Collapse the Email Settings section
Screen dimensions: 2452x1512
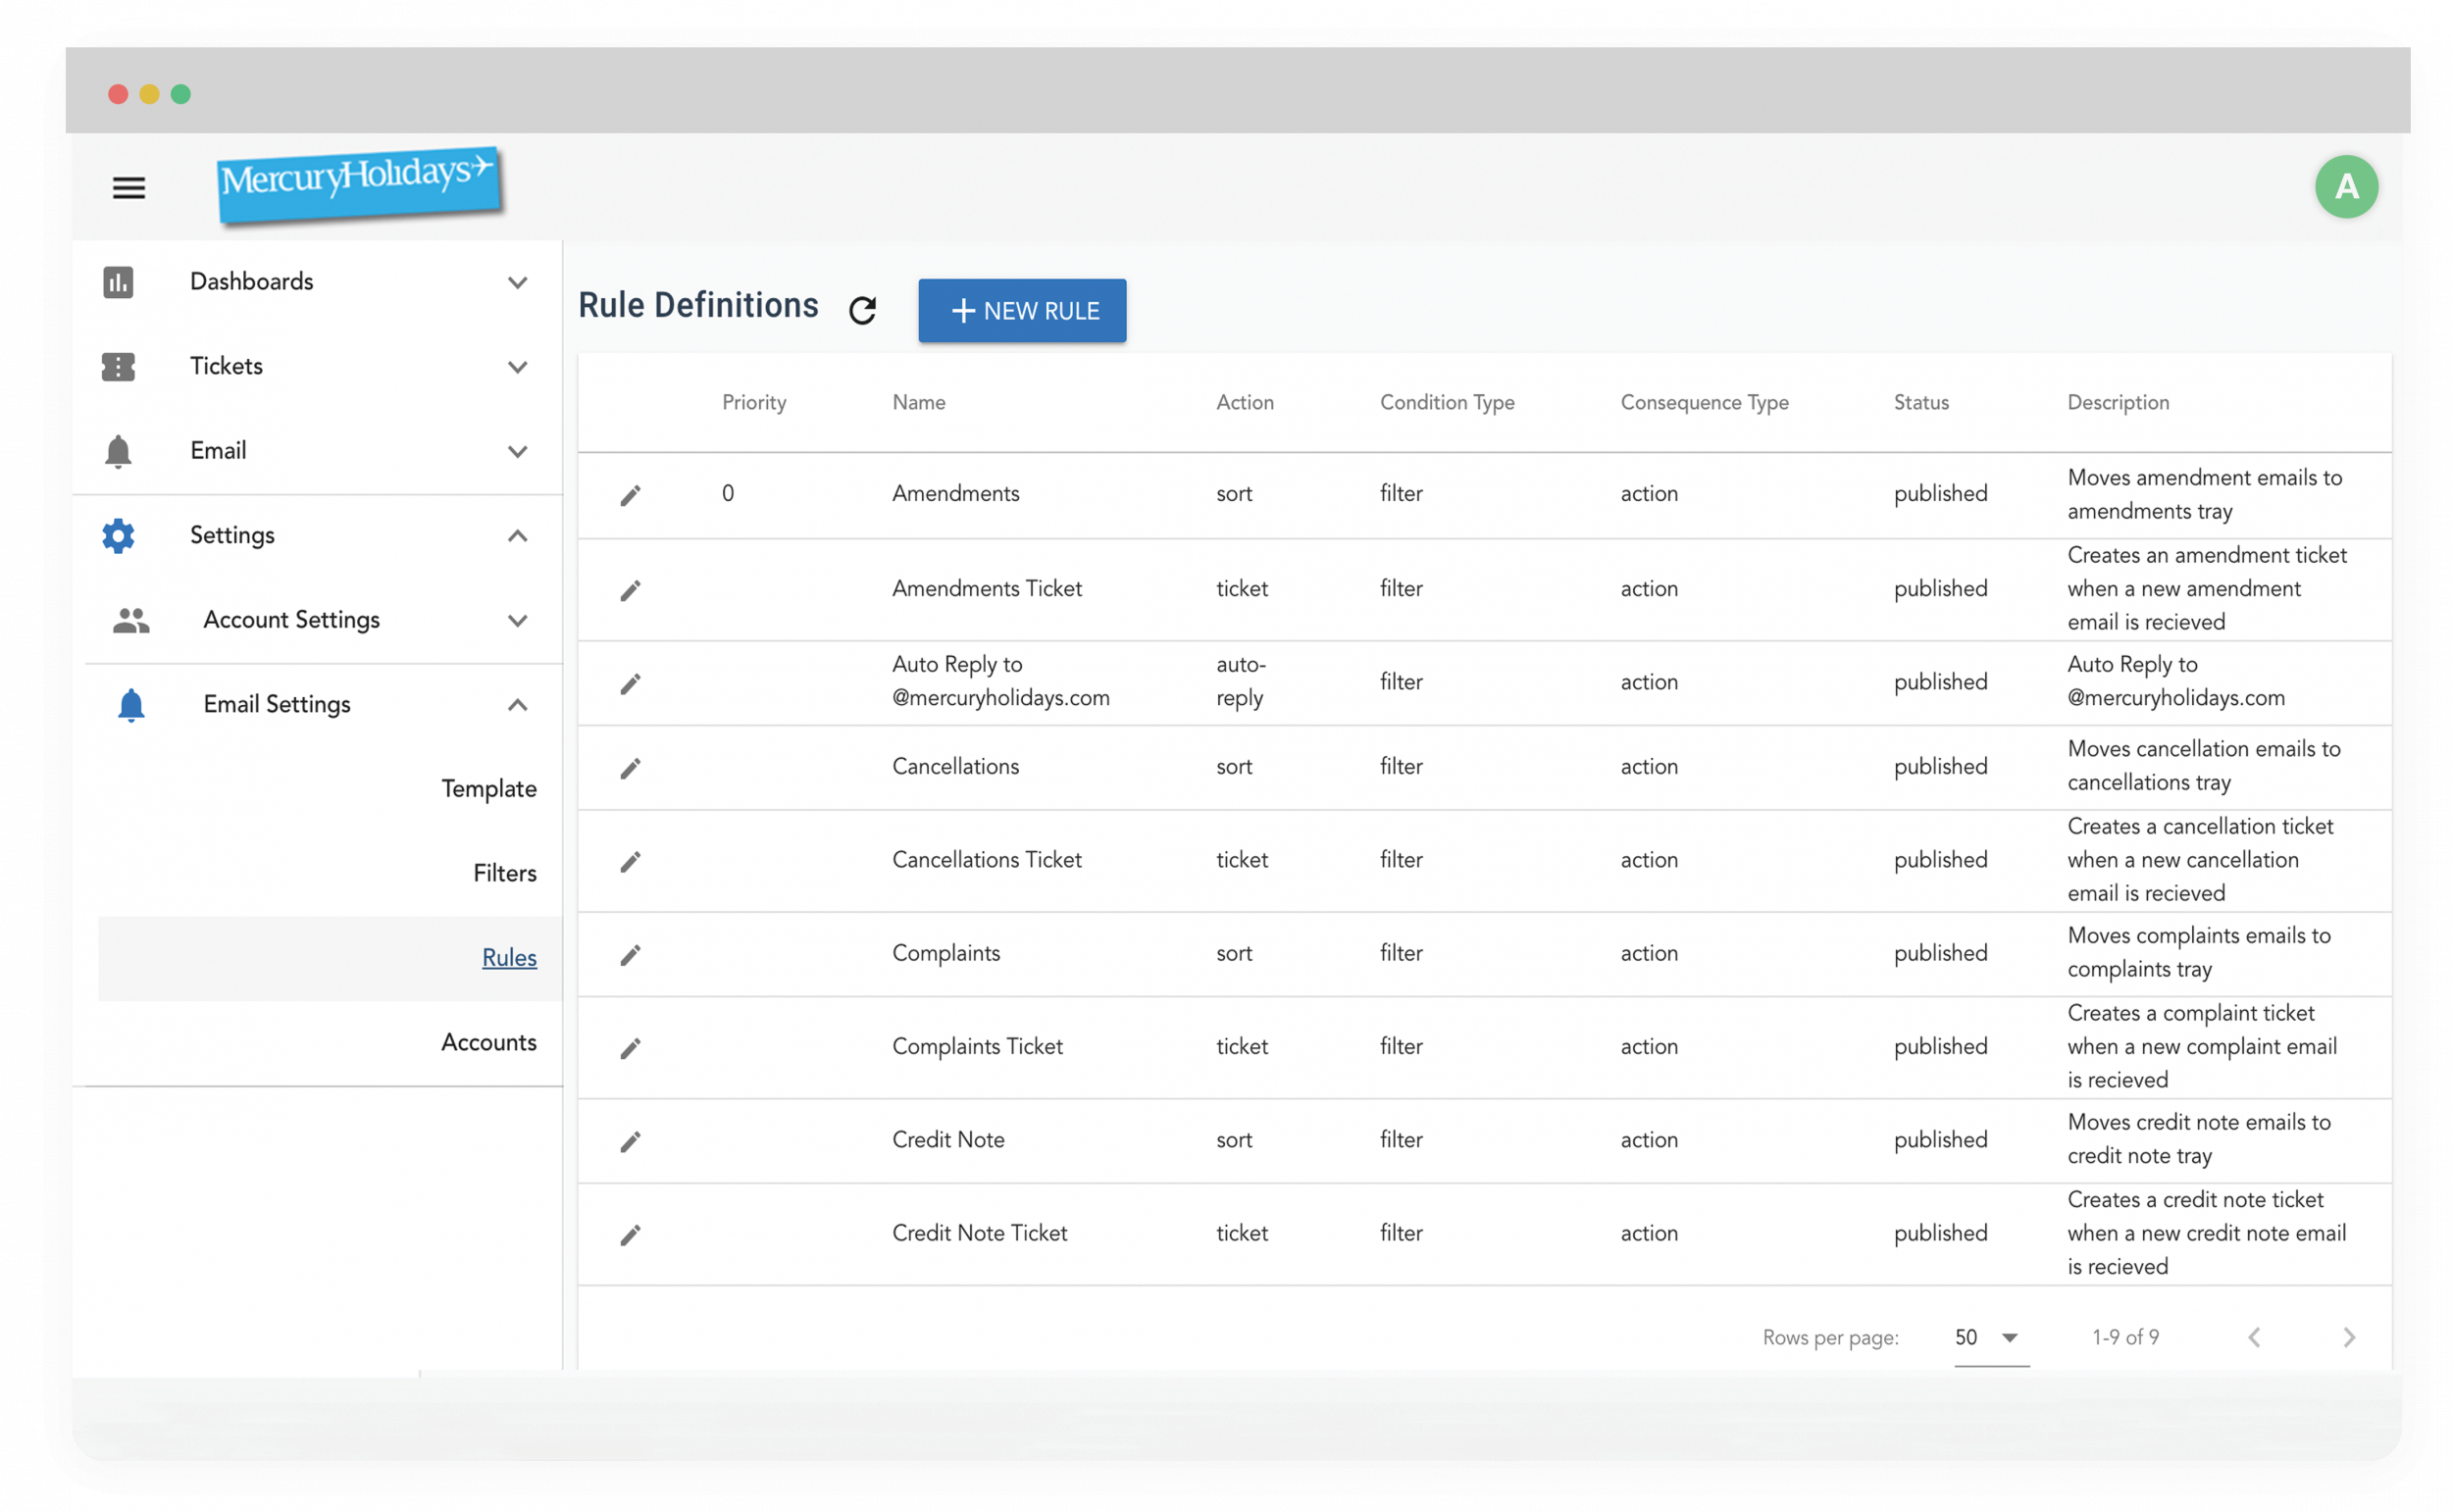(517, 705)
